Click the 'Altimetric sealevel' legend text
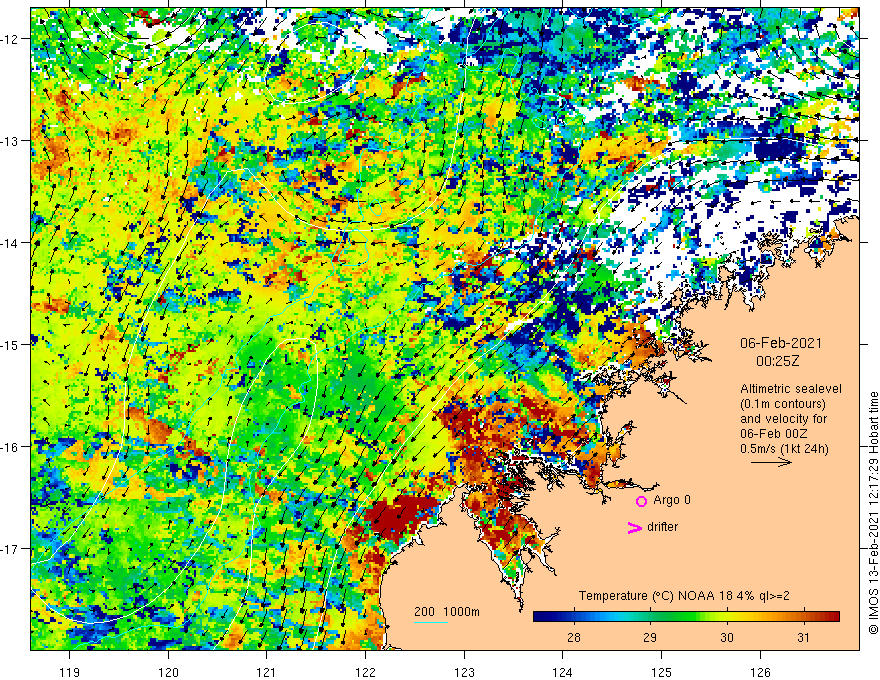Image resolution: width=880 pixels, height=680 pixels. (791, 388)
